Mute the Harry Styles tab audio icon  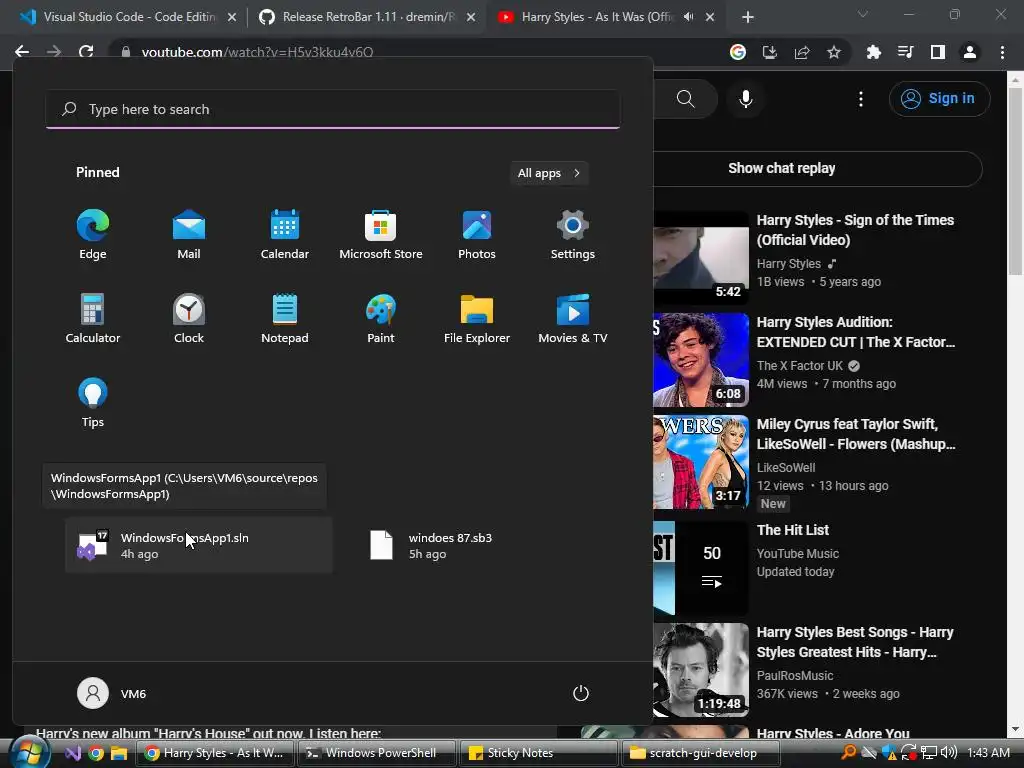(688, 17)
